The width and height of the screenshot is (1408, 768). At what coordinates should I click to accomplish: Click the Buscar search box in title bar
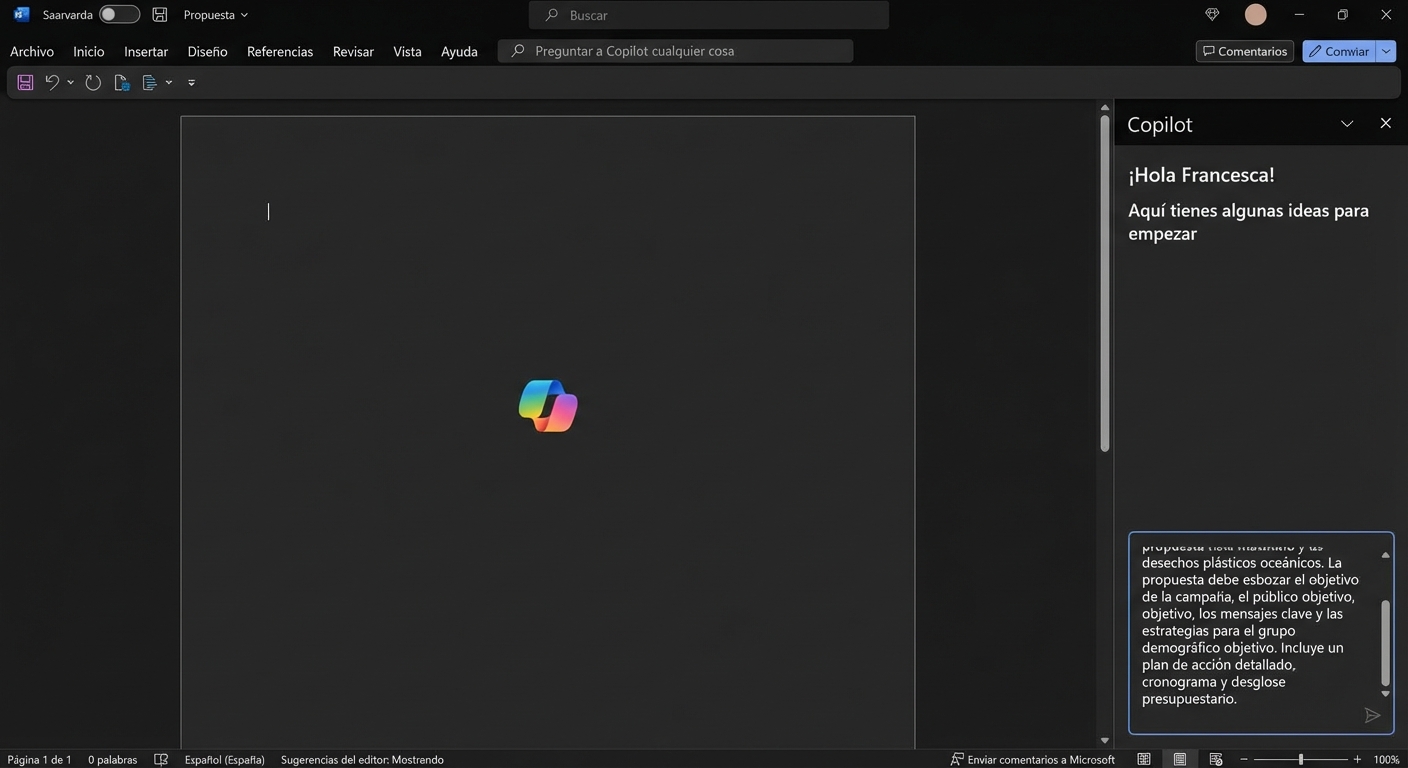[x=708, y=15]
